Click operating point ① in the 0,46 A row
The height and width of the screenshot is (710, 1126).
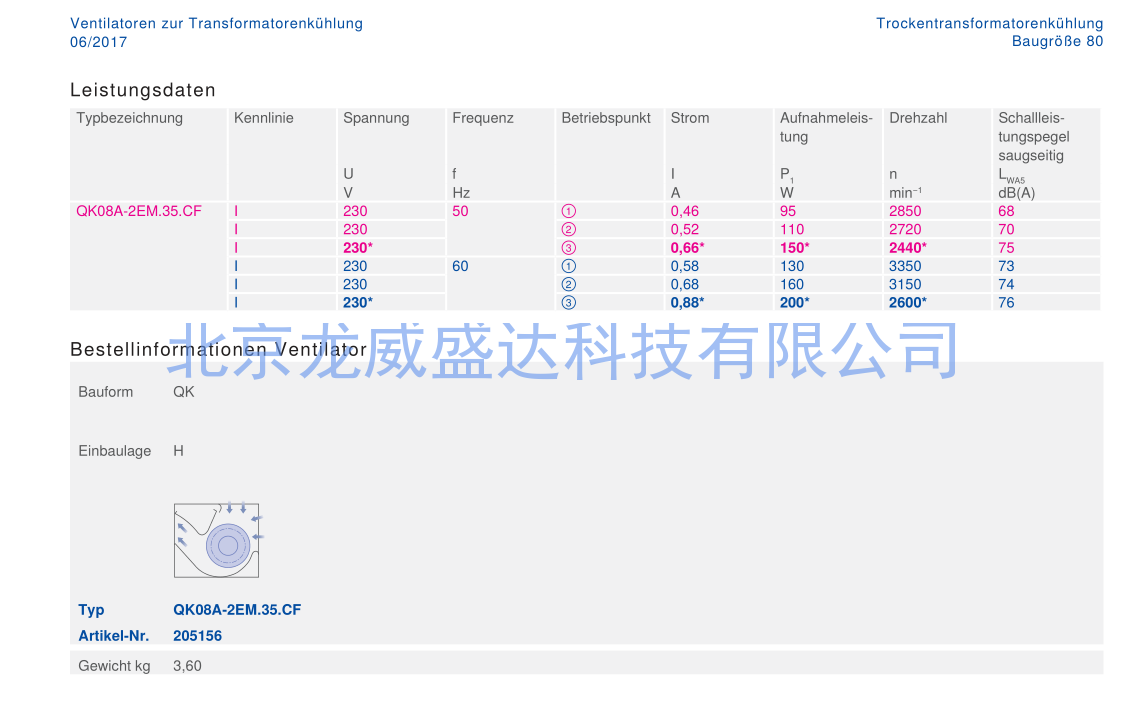tap(569, 211)
